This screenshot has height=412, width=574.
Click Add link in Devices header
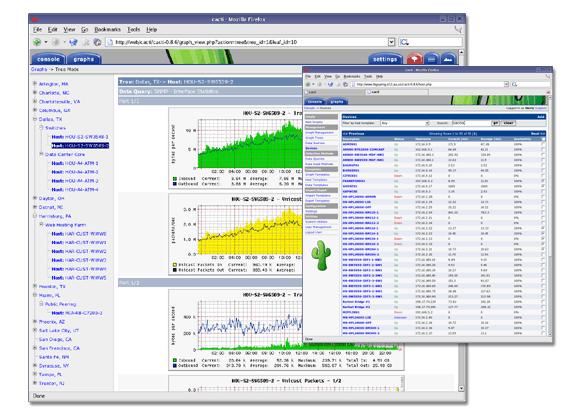coord(541,117)
